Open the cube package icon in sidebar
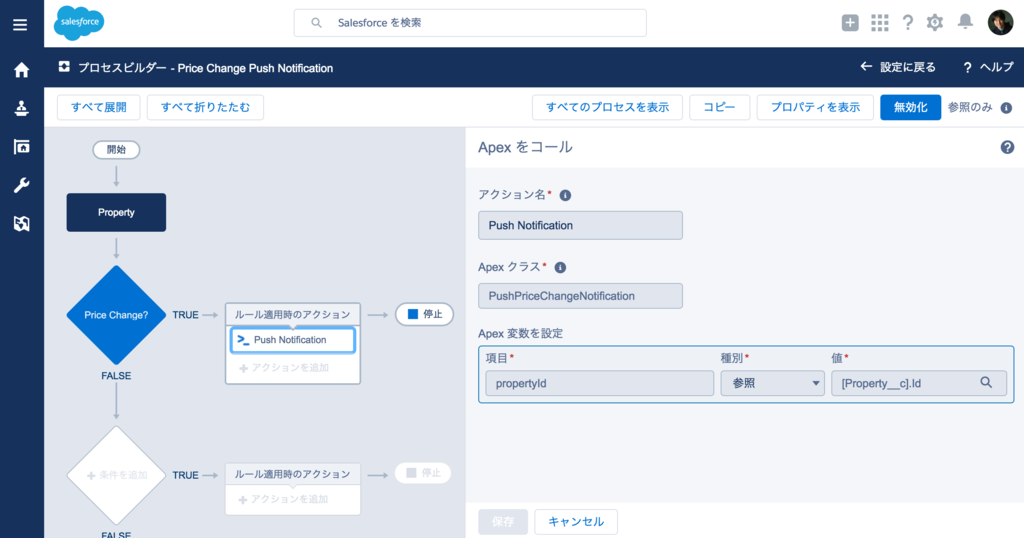This screenshot has width=1024, height=538. pyautogui.click(x=22, y=224)
